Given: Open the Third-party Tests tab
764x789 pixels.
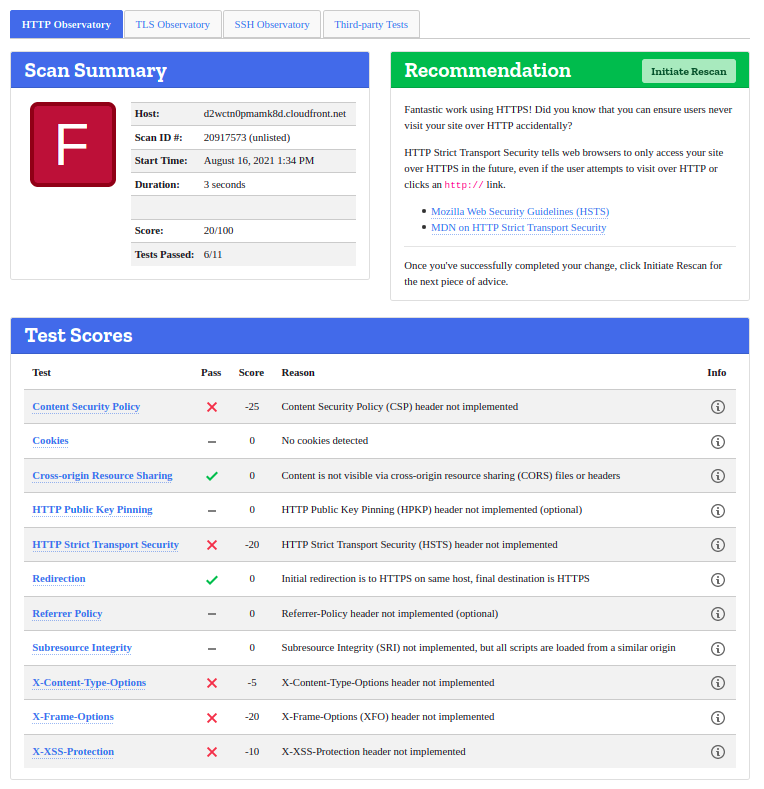Looking at the screenshot, I should [x=371, y=24].
